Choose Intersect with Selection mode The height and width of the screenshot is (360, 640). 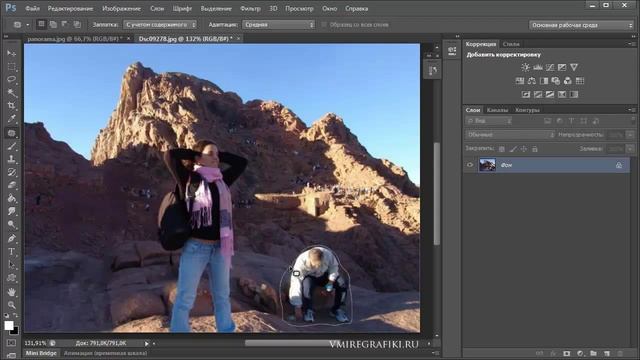(77, 24)
